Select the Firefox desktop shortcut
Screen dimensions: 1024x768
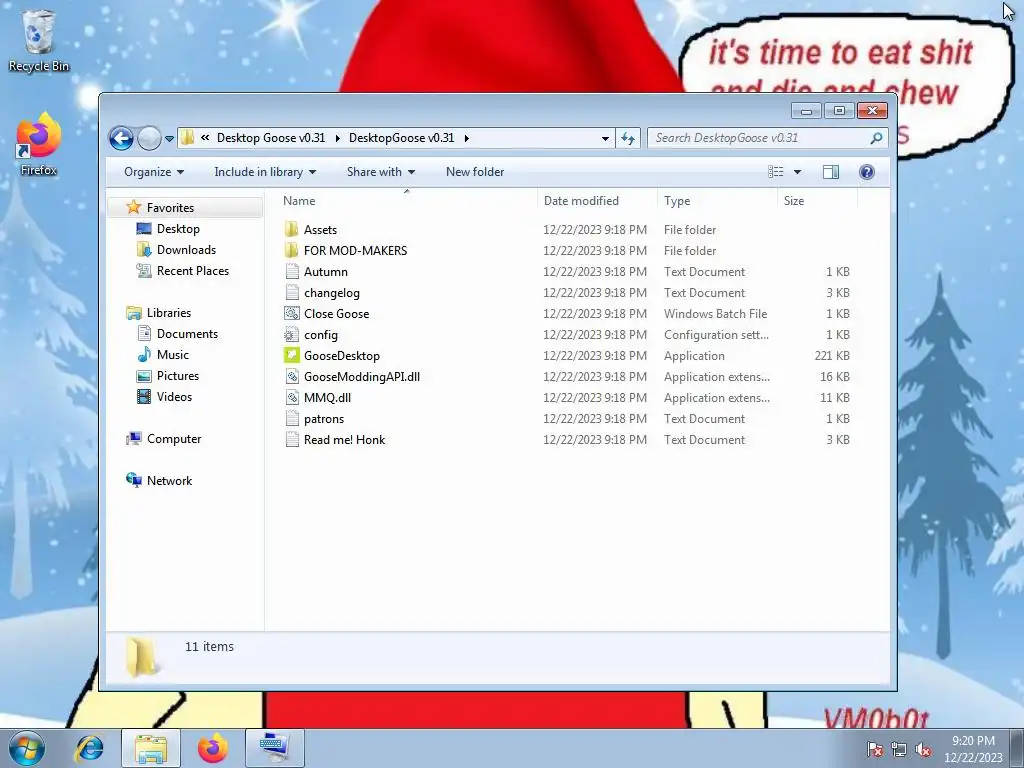click(x=39, y=144)
